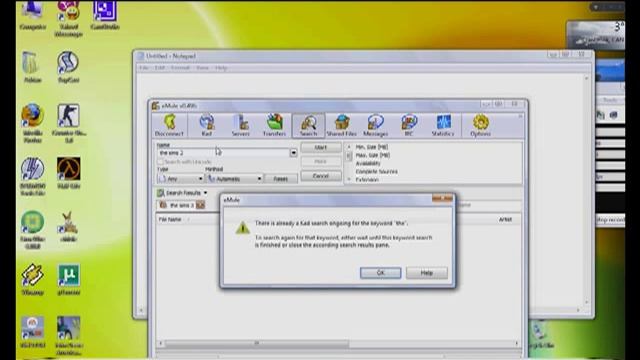Click the warning triangle icon in dialog
The width and height of the screenshot is (640, 360).
[242, 227]
